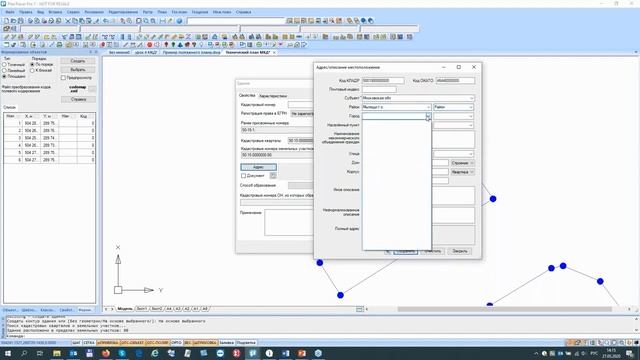Click the Кадастровый номер input field
The image size is (640, 360).
tap(300, 105)
